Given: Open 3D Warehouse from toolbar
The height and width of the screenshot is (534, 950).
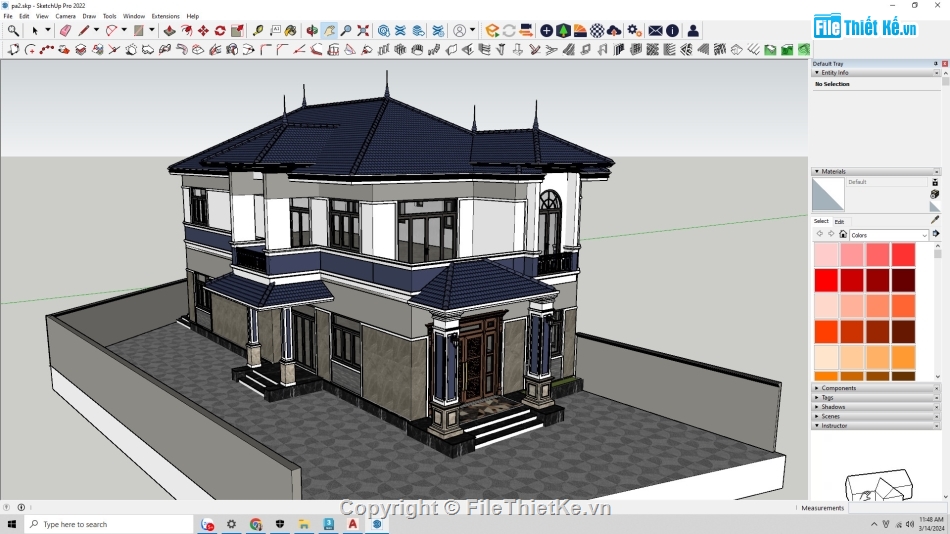Looking at the screenshot, I should (x=384, y=30).
